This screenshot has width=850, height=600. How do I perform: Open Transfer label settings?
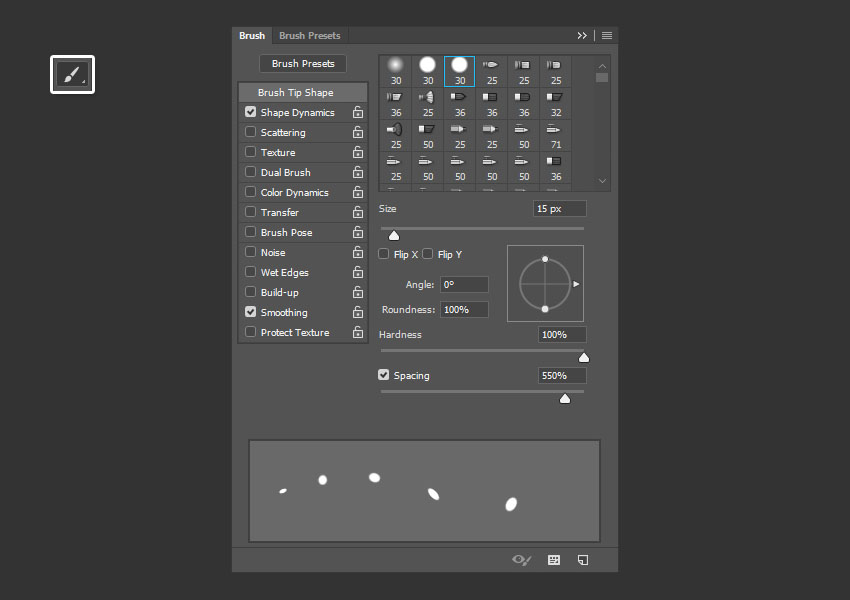click(x=279, y=212)
